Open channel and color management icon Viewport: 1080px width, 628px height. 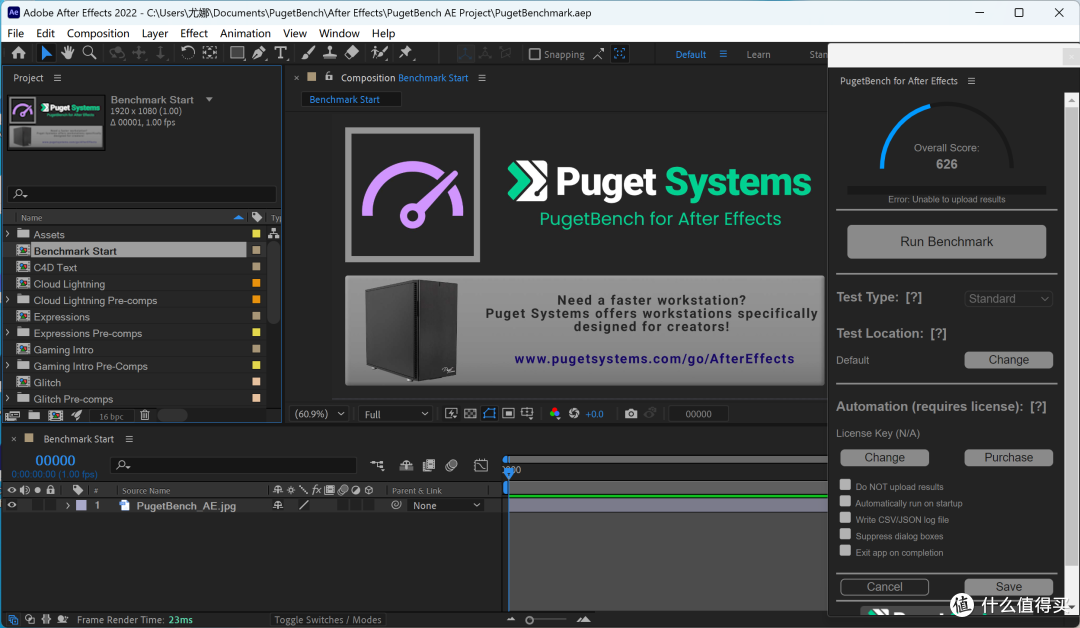click(x=554, y=414)
